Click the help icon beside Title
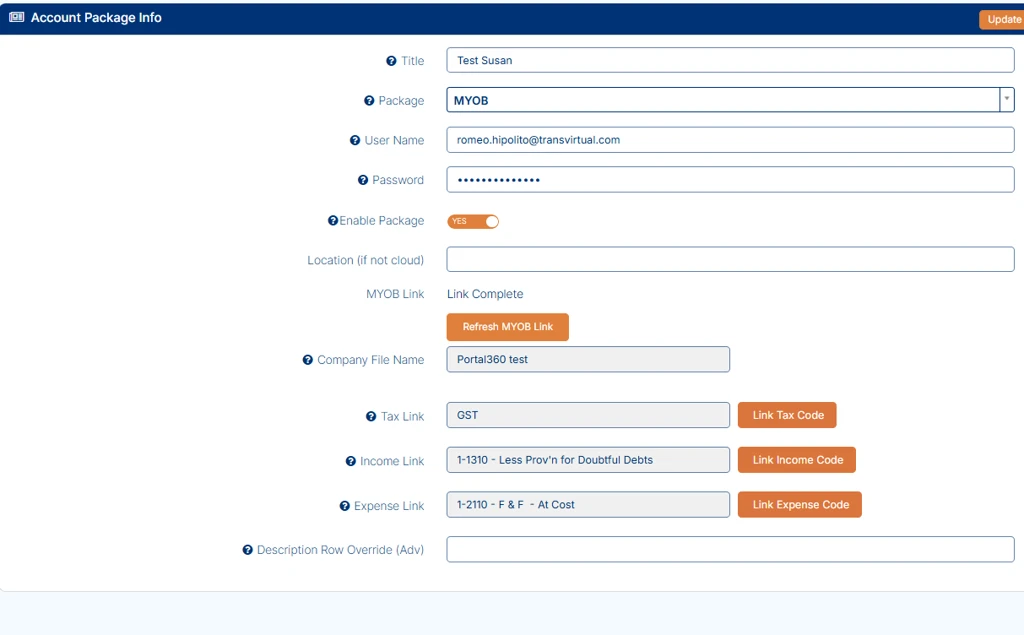The image size is (1024, 635). tap(391, 61)
